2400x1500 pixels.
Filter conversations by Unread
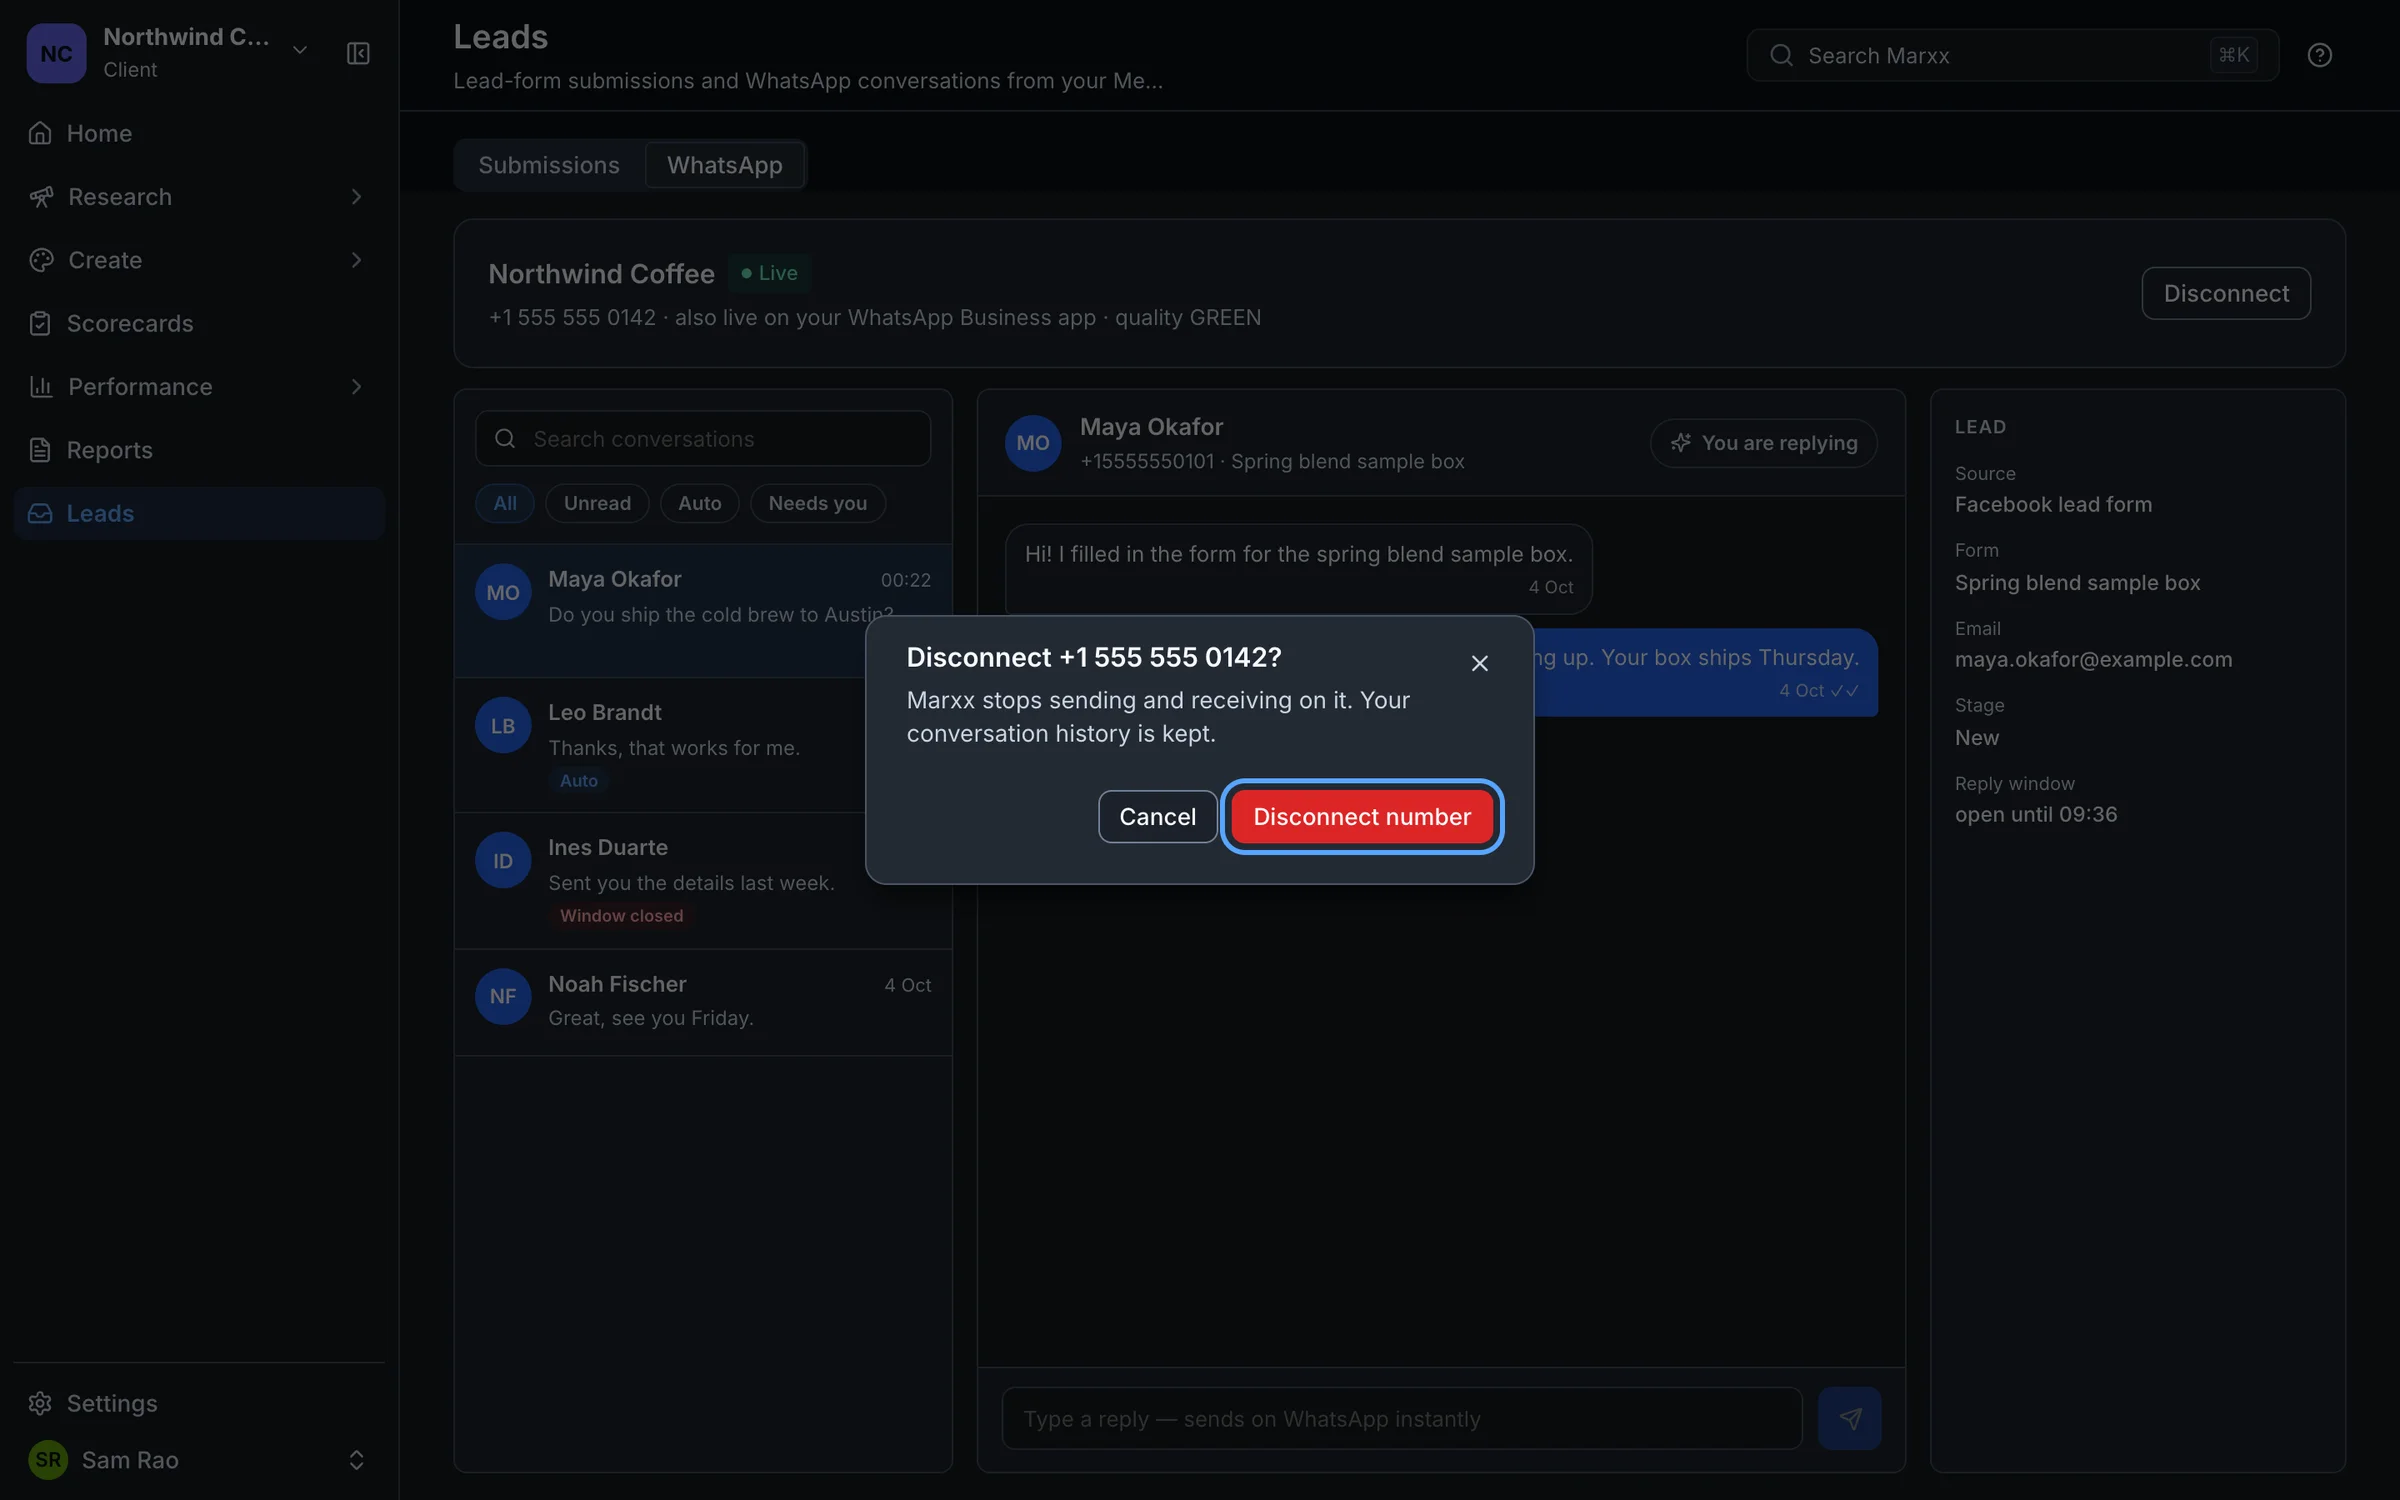click(x=597, y=503)
